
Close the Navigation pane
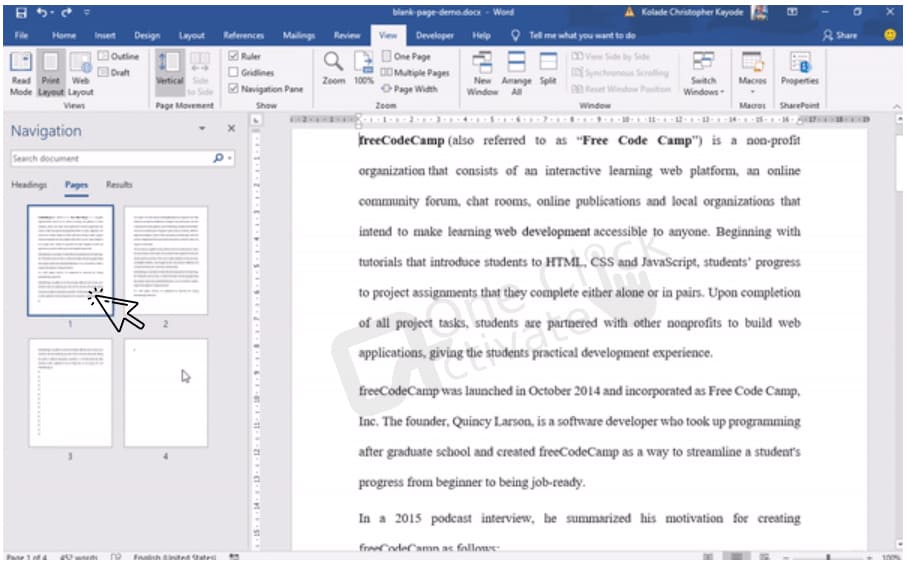point(231,128)
